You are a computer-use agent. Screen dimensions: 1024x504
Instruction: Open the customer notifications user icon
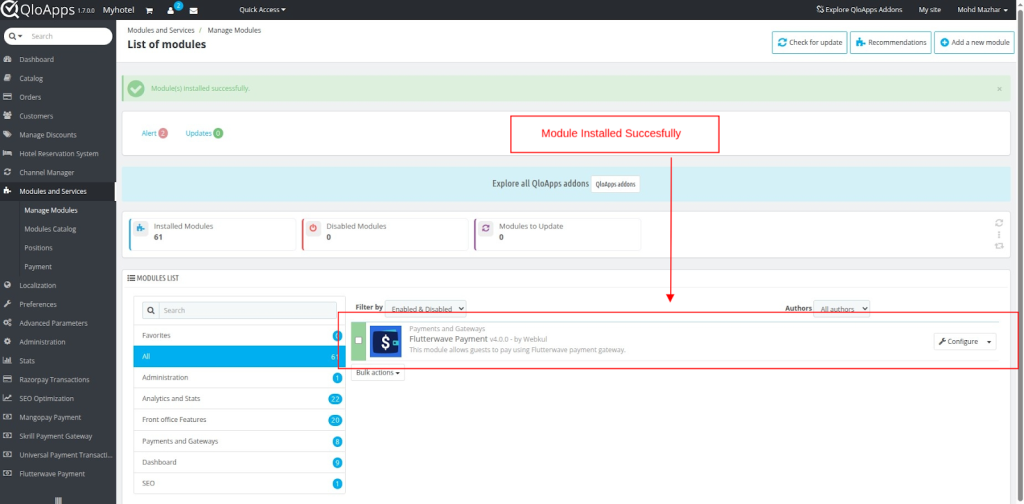[172, 10]
